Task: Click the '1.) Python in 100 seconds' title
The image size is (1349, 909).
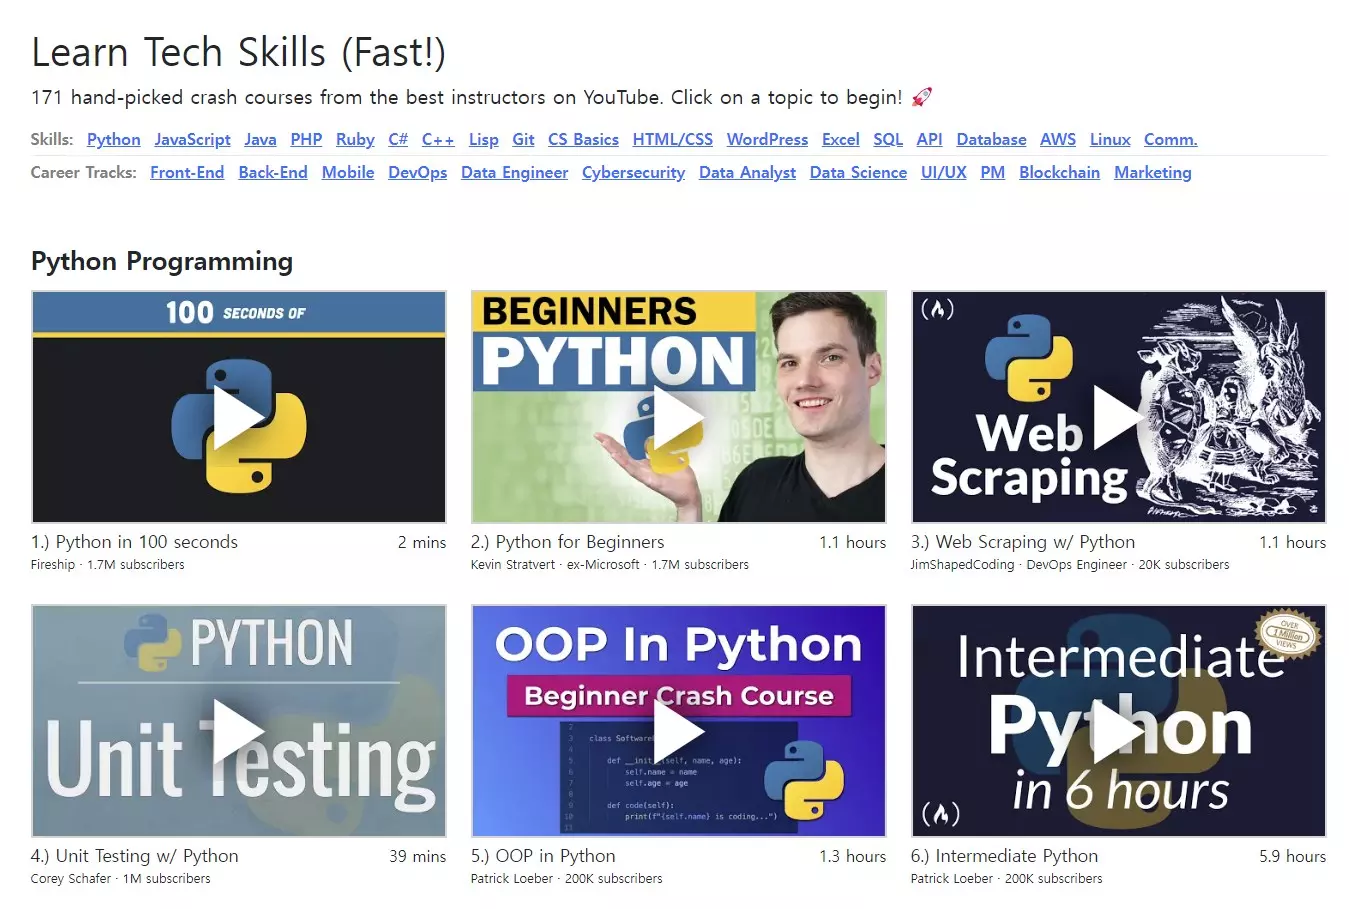Action: click(135, 542)
